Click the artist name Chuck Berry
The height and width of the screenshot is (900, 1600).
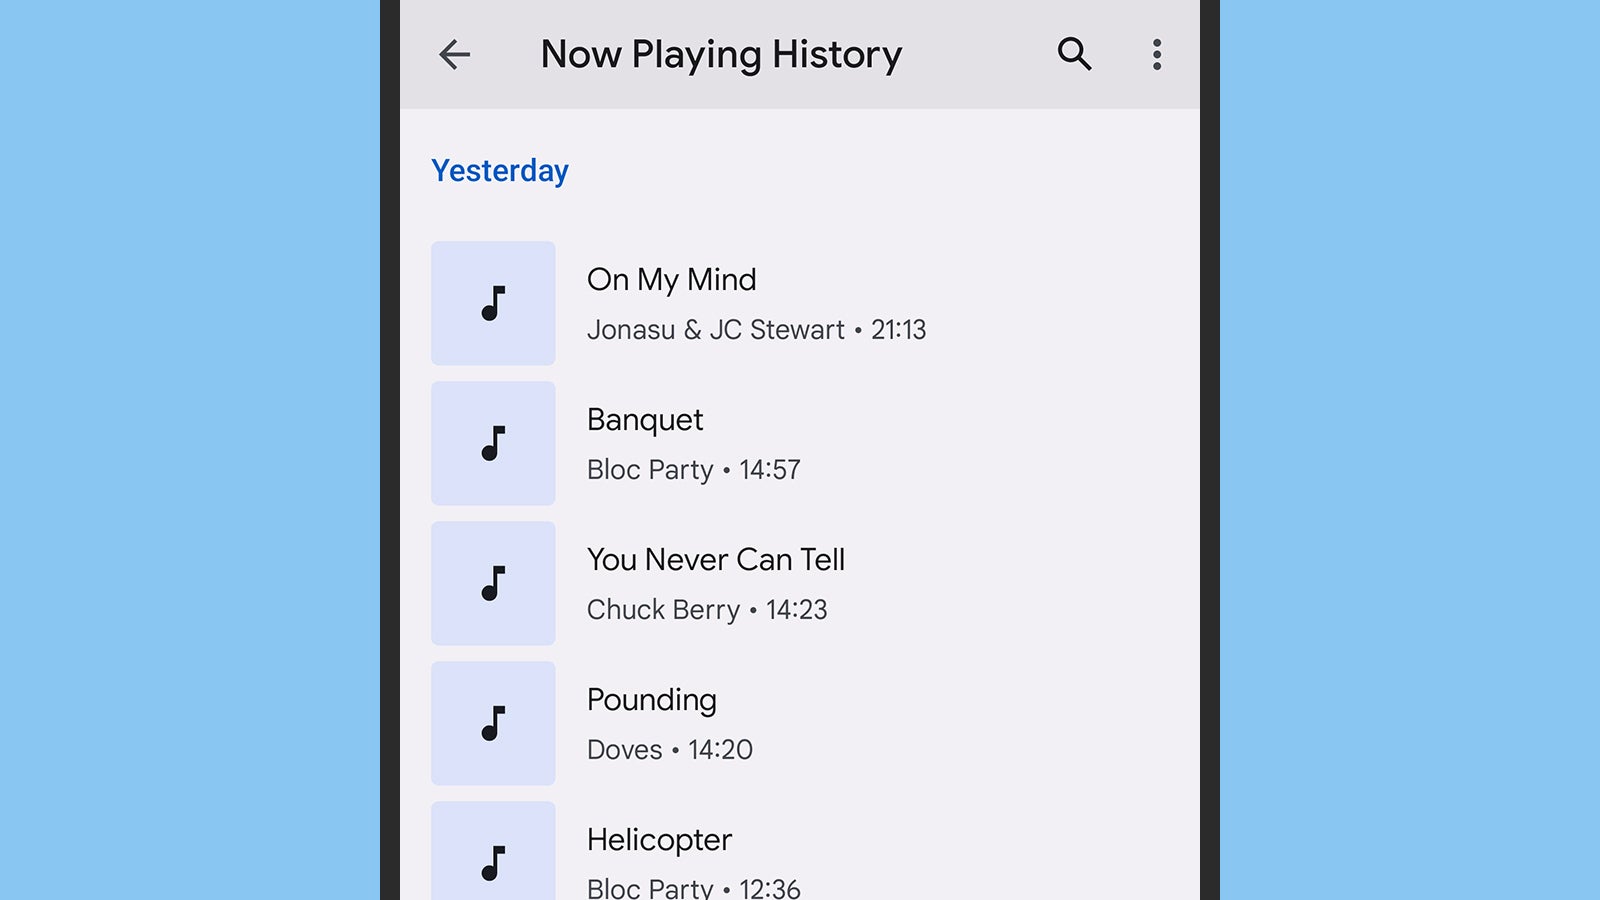point(663,610)
